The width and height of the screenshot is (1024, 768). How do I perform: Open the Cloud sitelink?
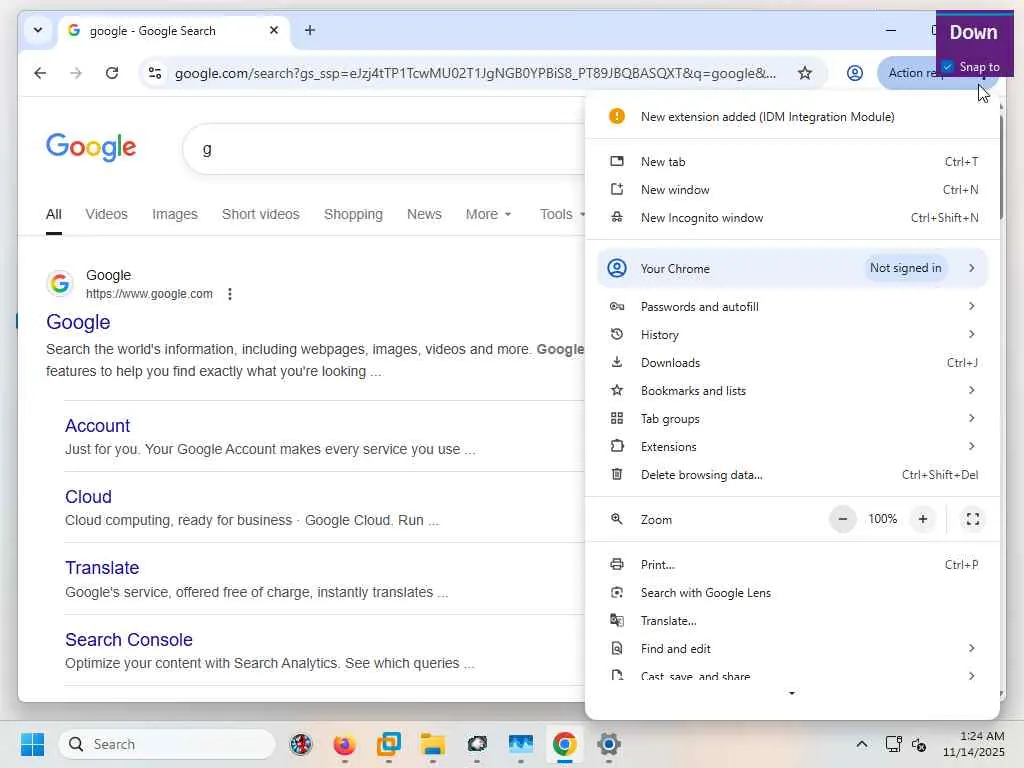[x=88, y=497]
